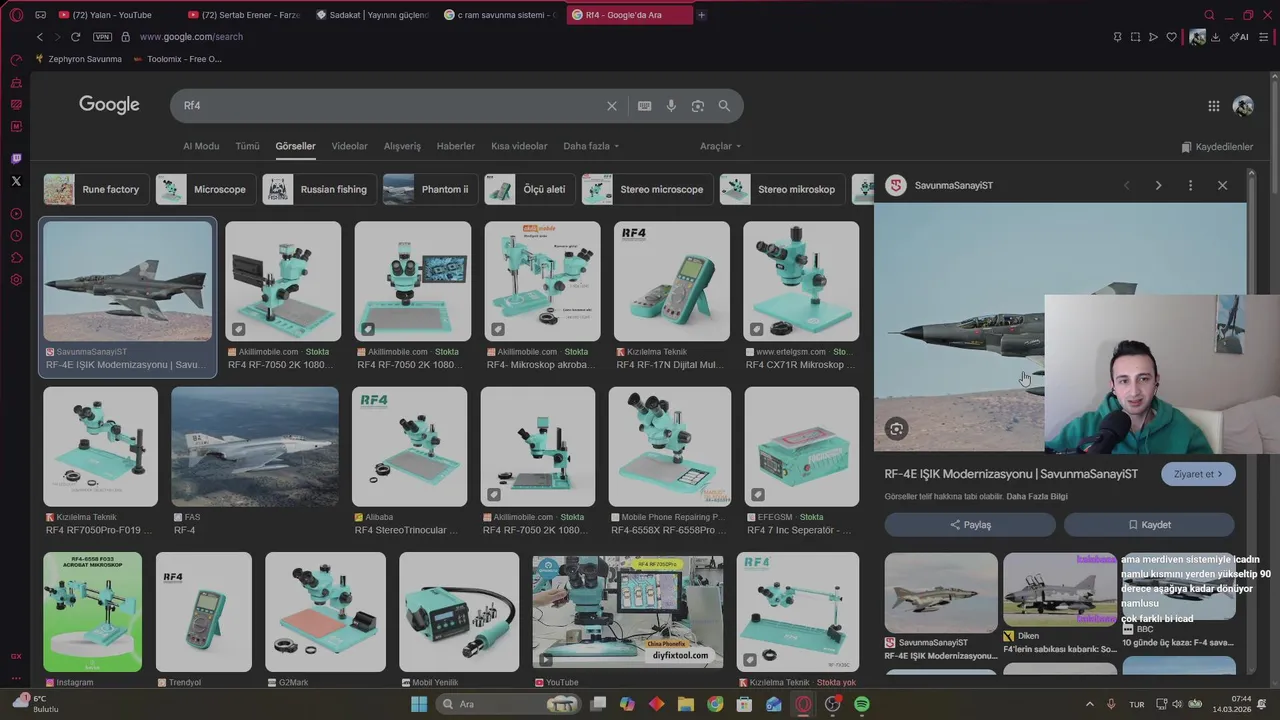Viewport: 1280px width, 720px height.
Task: Go back to the previous page
Action: (40, 37)
